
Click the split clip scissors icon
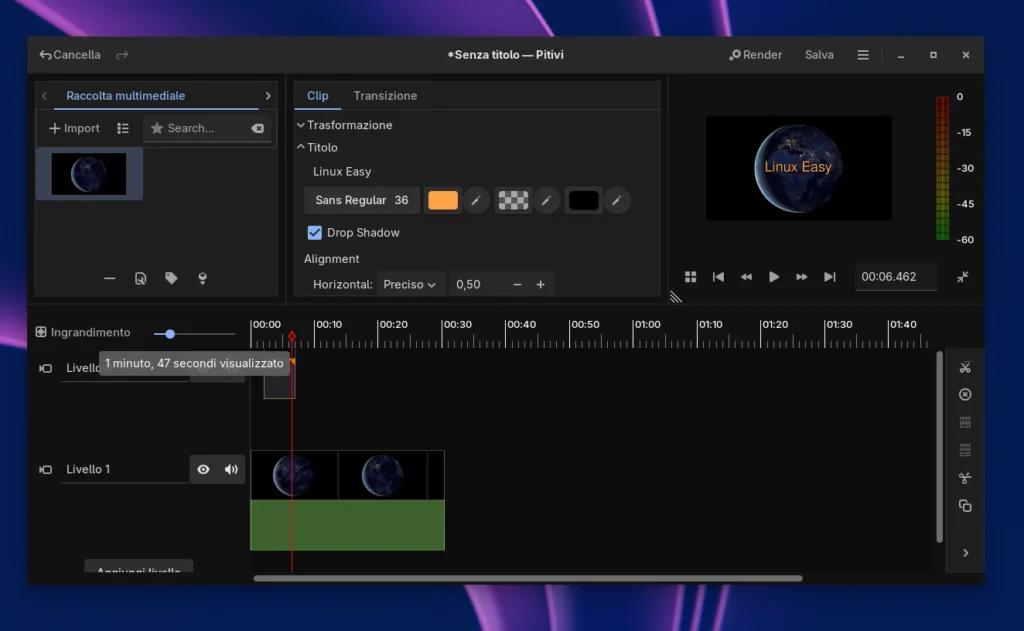(x=964, y=367)
